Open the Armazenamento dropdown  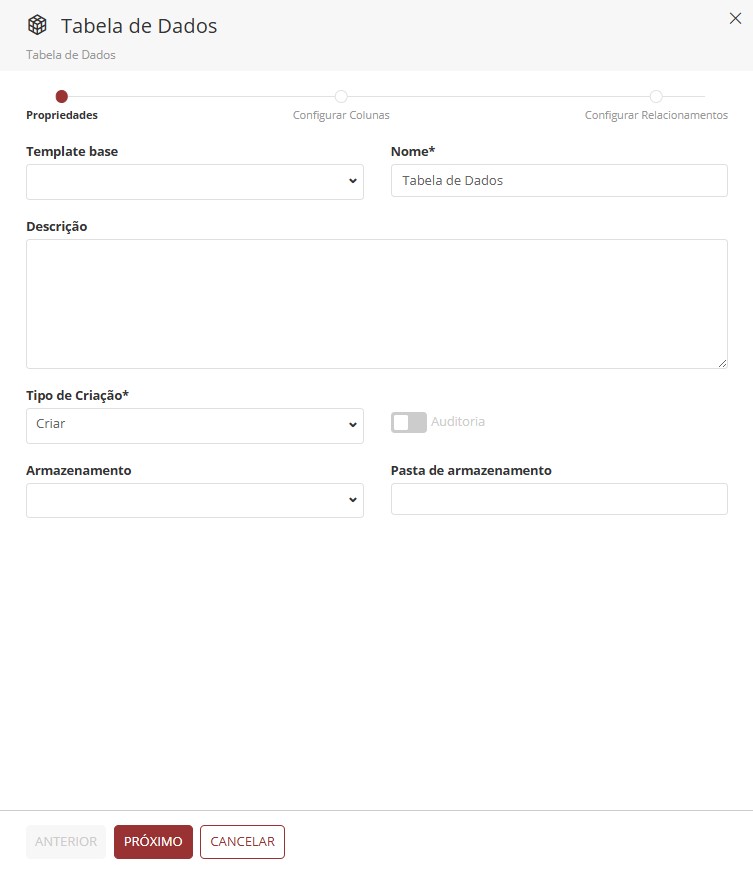pos(195,500)
